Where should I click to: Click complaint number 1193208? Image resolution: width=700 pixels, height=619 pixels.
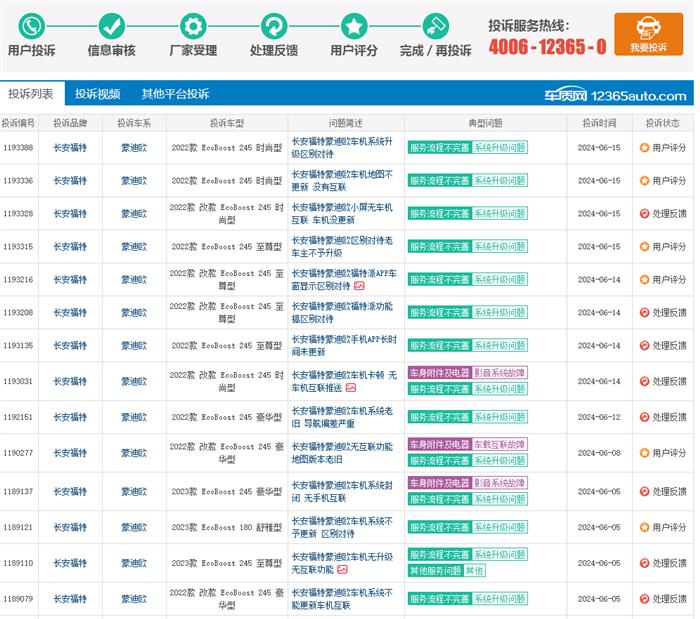tap(18, 312)
